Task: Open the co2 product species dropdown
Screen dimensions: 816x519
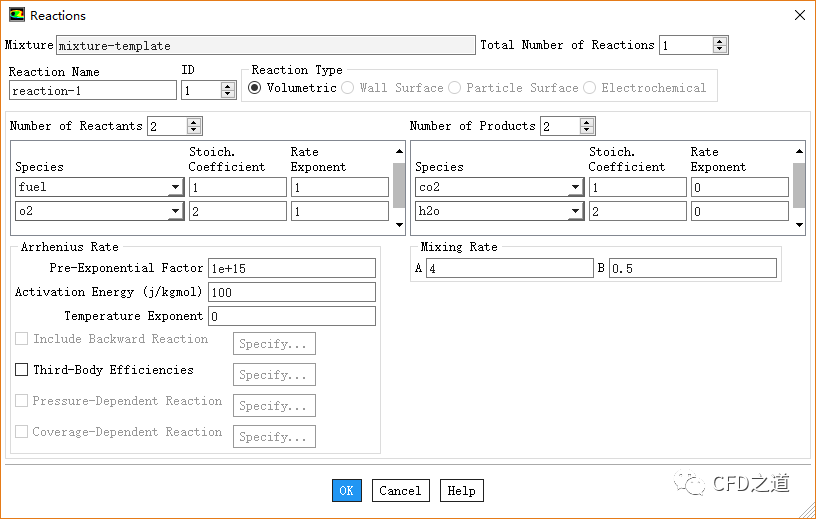Action: coord(575,187)
